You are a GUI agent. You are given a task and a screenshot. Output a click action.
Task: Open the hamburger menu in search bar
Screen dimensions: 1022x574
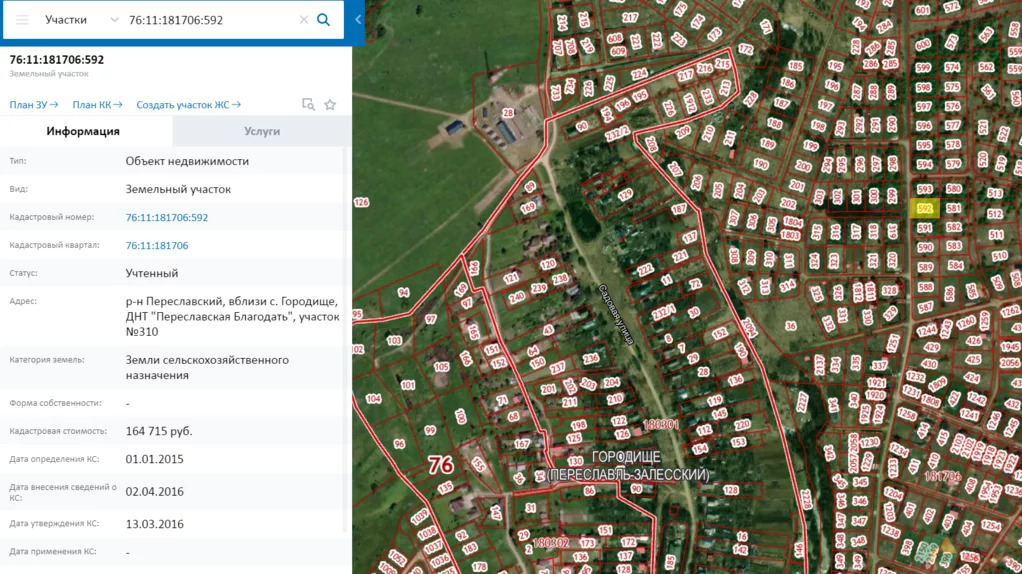coord(22,20)
